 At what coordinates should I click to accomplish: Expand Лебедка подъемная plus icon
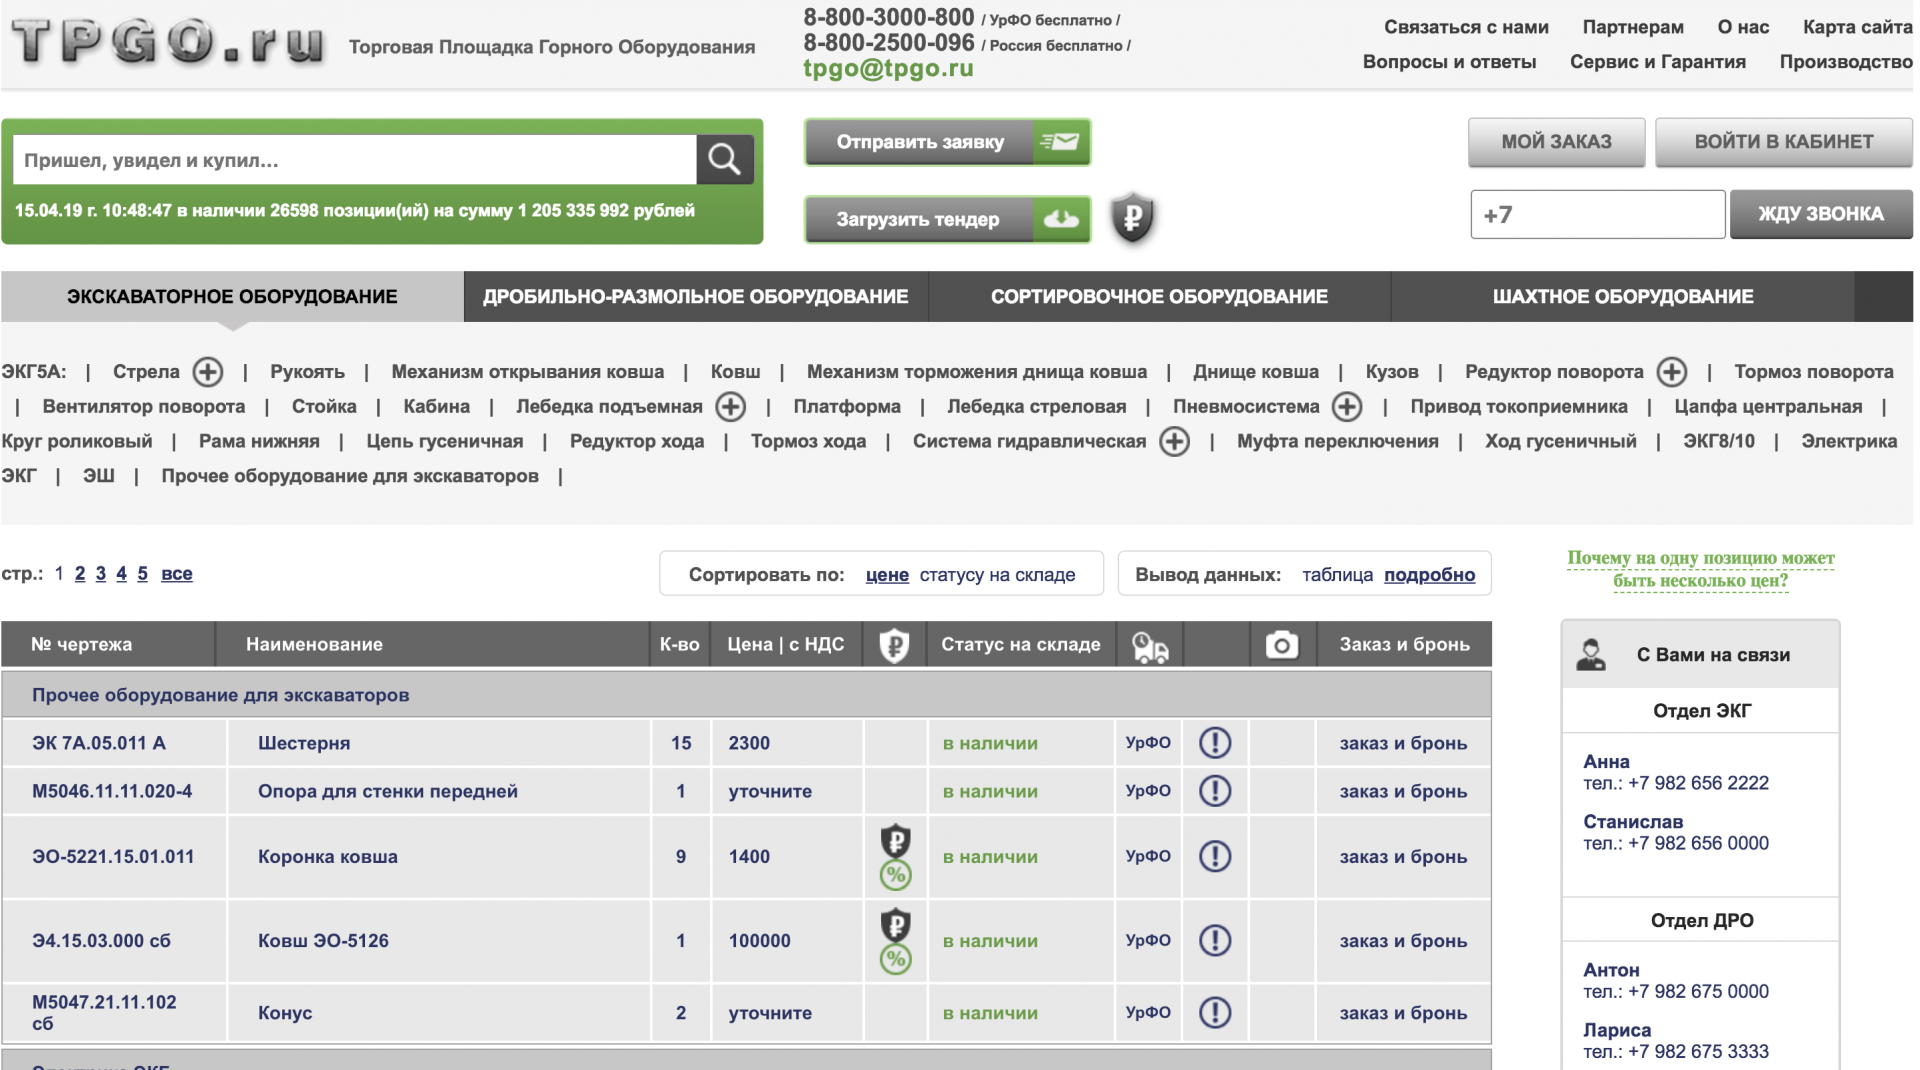click(x=731, y=407)
